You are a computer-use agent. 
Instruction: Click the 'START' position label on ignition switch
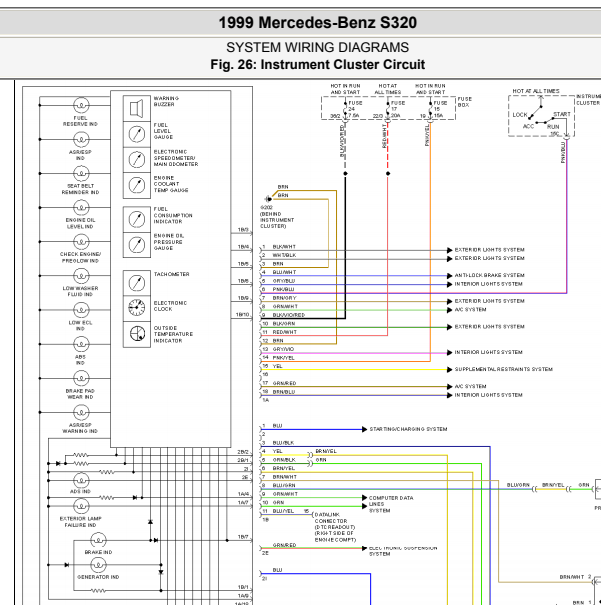point(562,114)
